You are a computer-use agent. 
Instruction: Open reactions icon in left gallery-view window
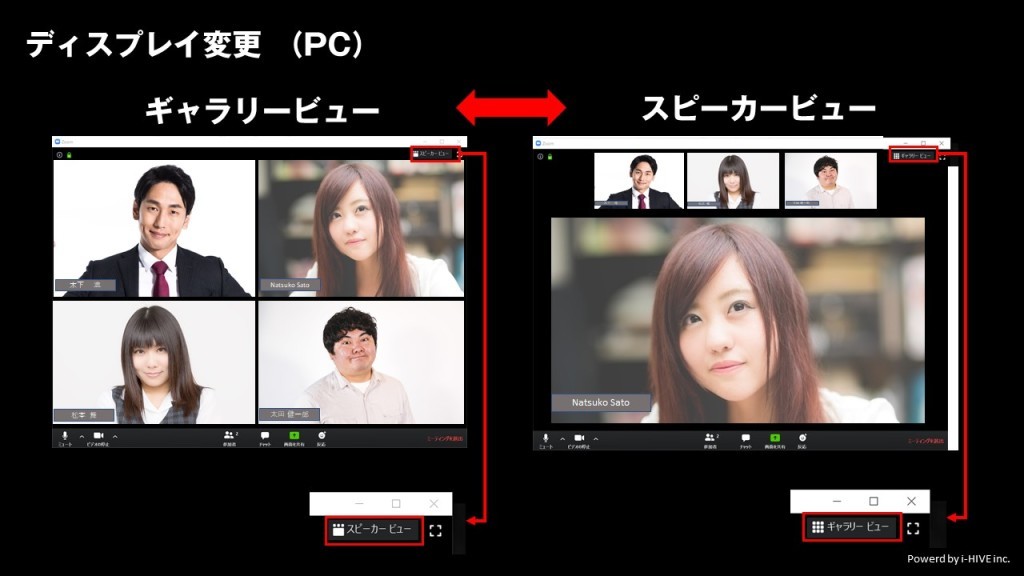322,436
